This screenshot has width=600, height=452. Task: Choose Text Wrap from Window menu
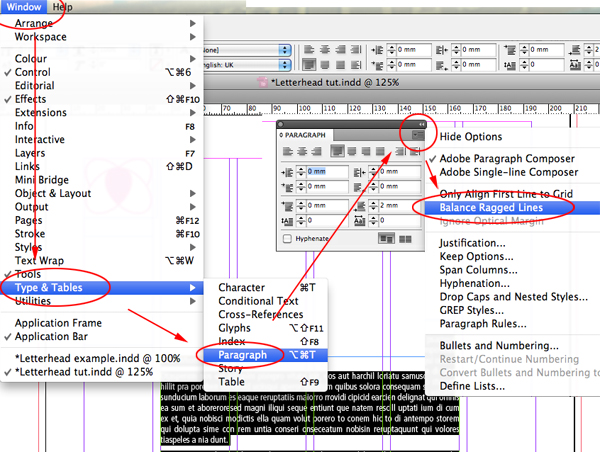[102, 261]
